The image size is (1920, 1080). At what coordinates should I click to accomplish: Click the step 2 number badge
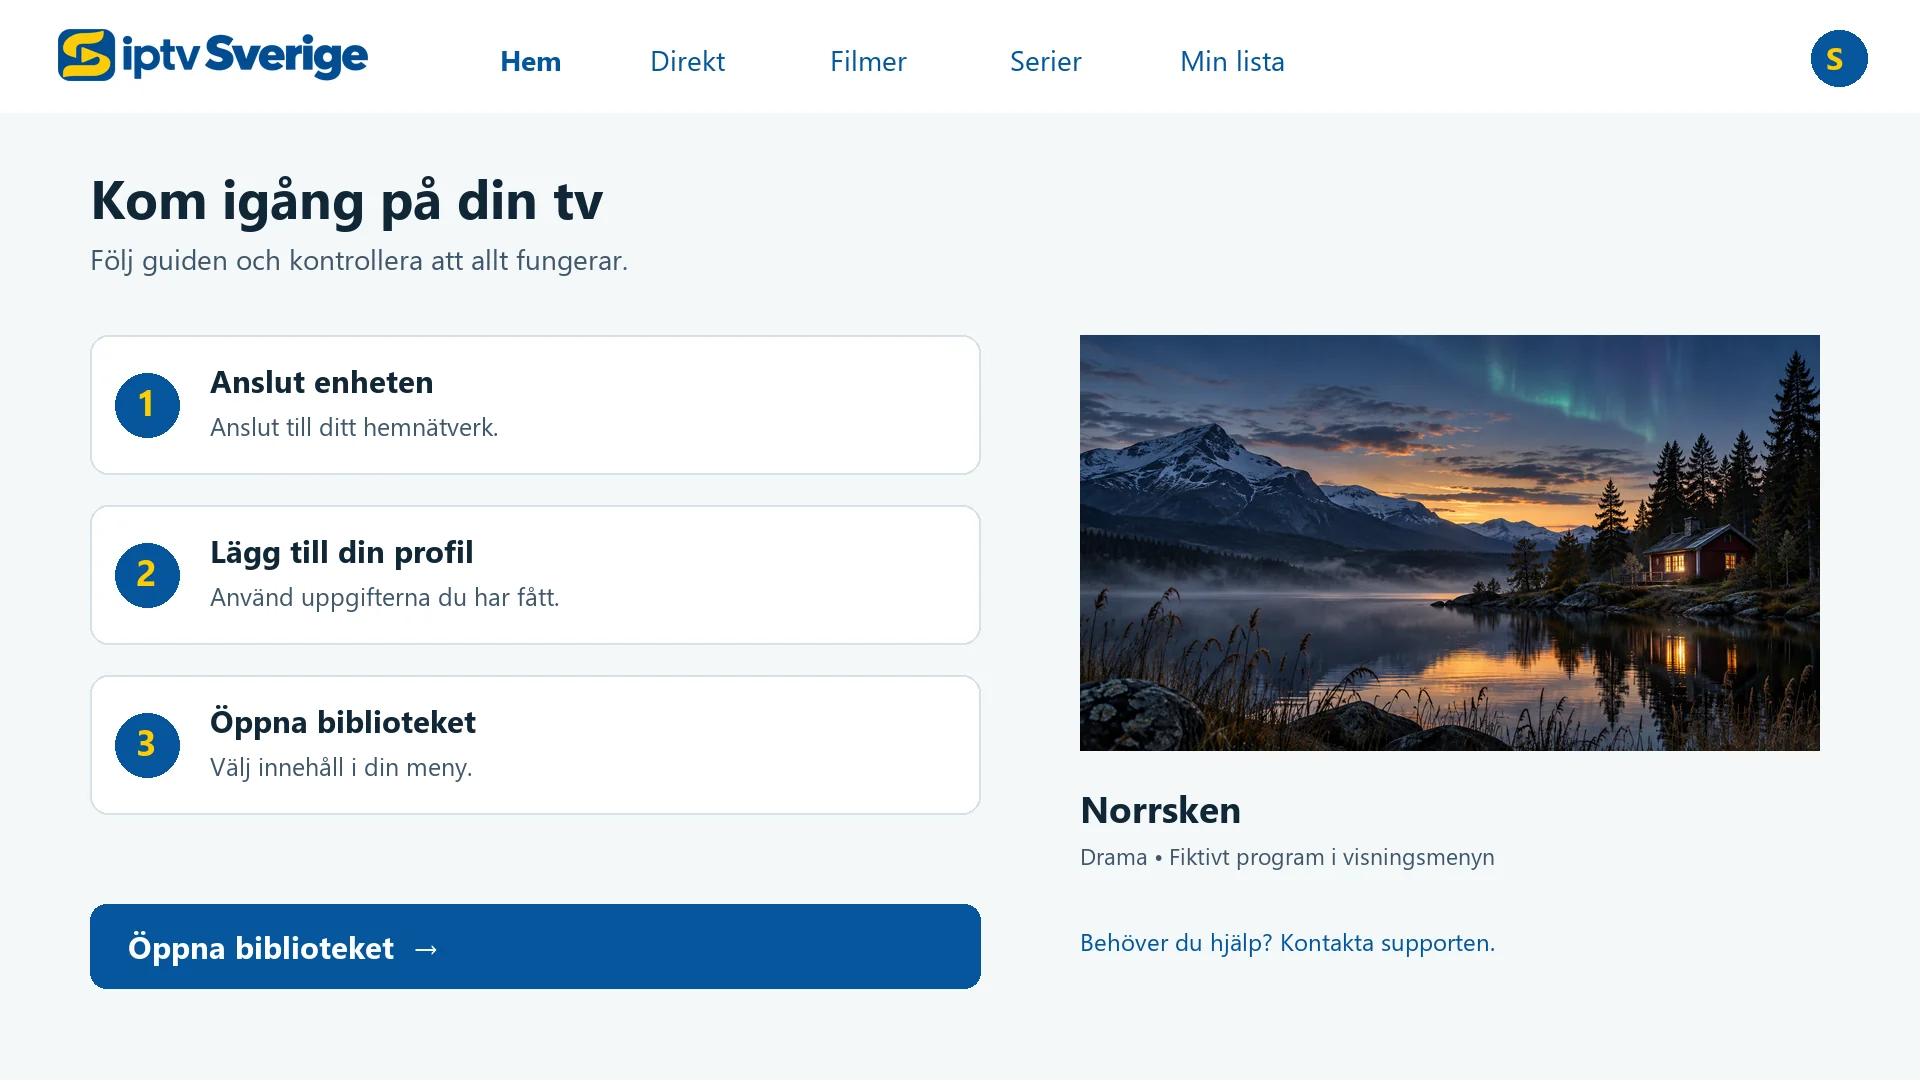(147, 575)
